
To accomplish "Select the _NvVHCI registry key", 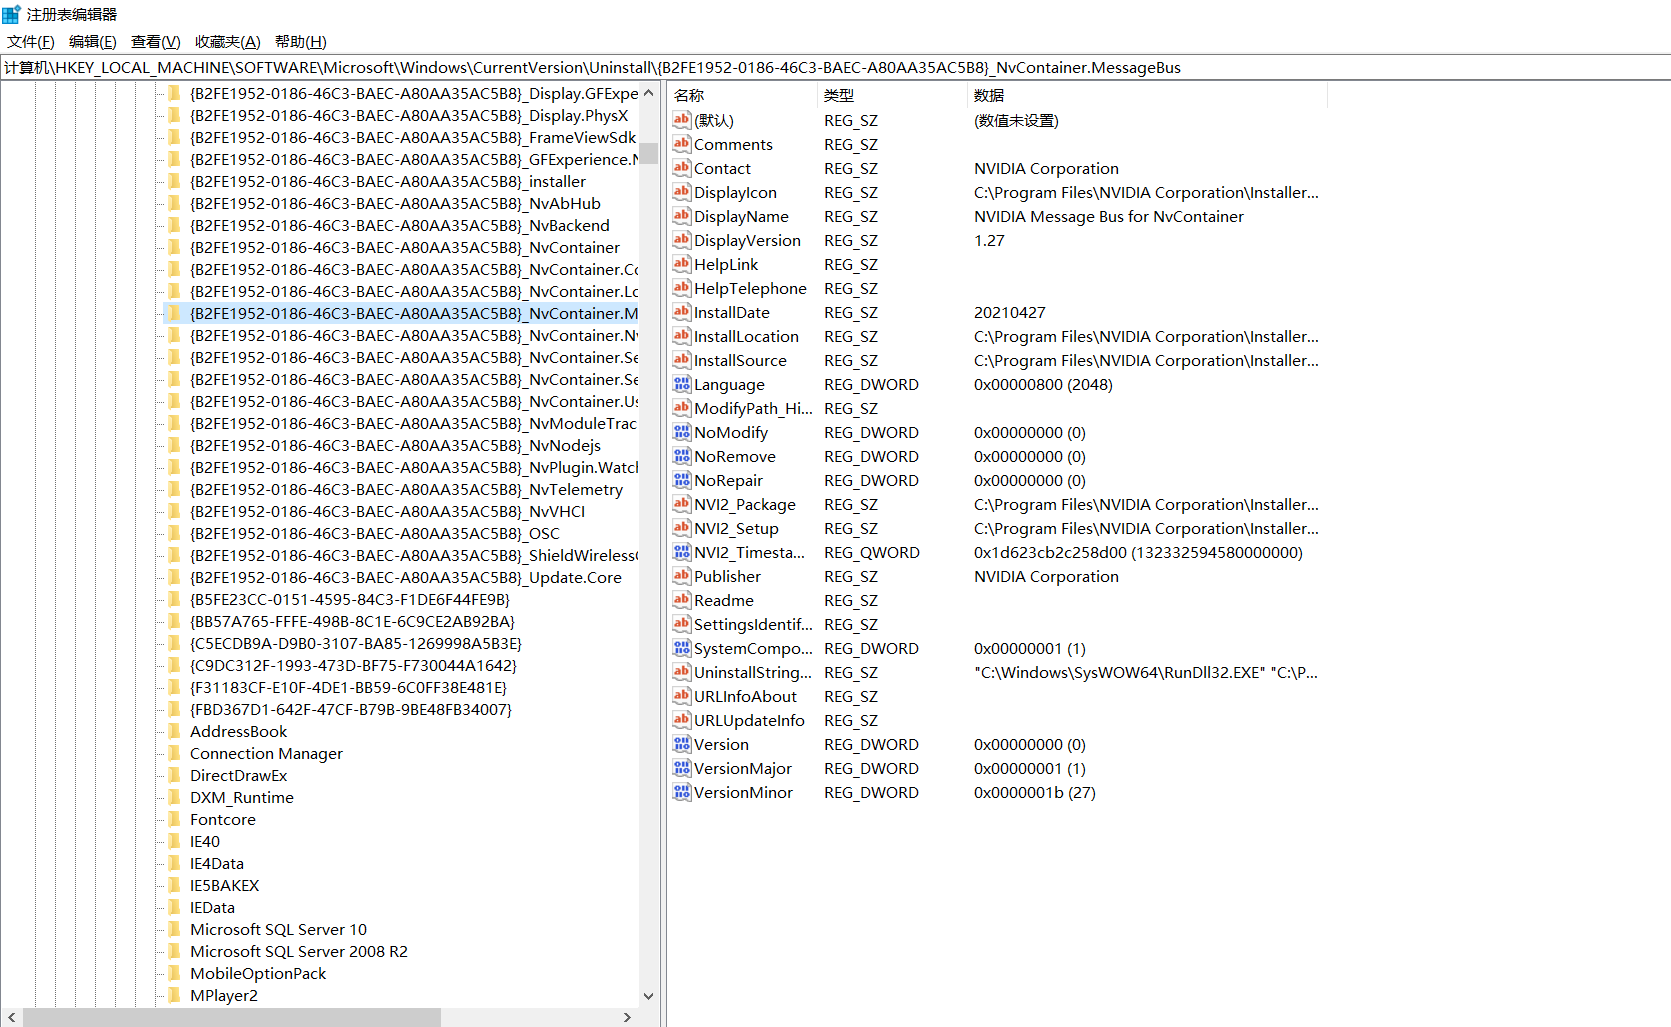I will tap(388, 512).
